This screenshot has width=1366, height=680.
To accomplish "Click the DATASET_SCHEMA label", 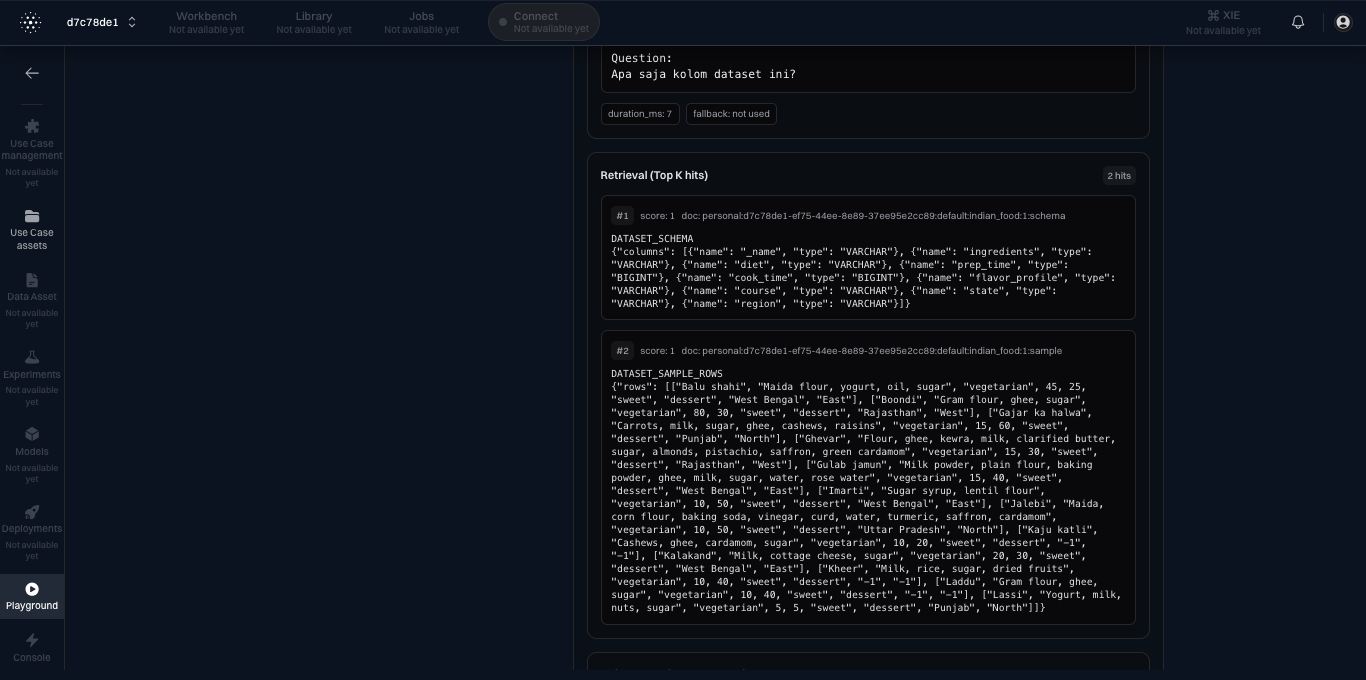I will [652, 239].
